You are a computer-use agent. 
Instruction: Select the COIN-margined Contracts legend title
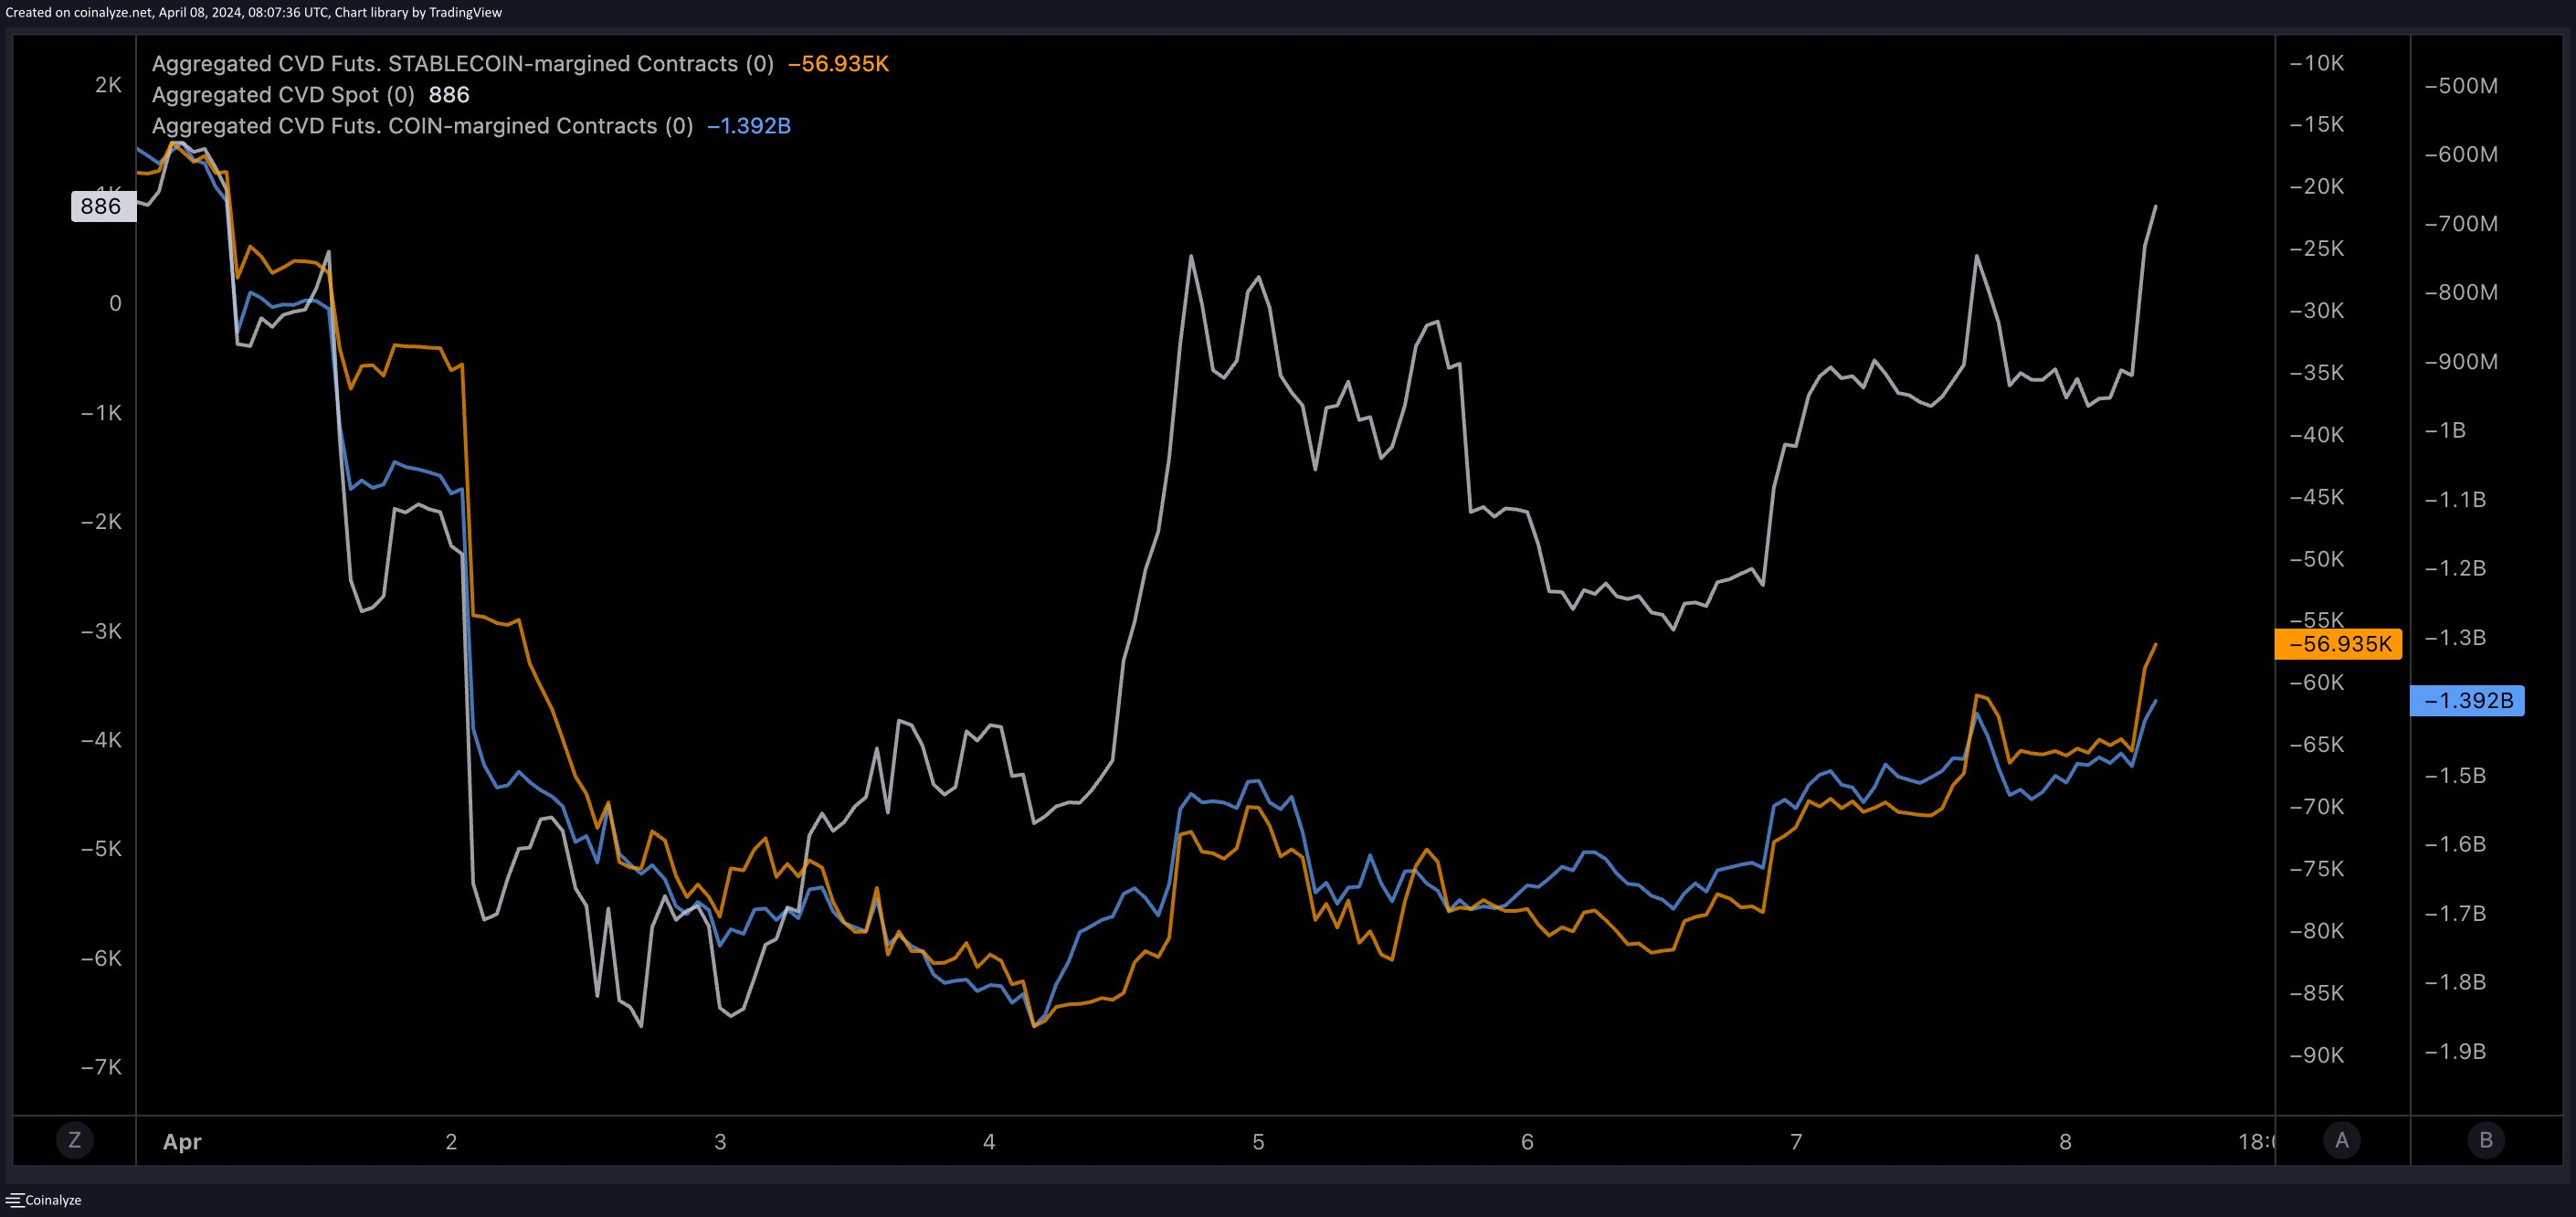pyautogui.click(x=422, y=126)
